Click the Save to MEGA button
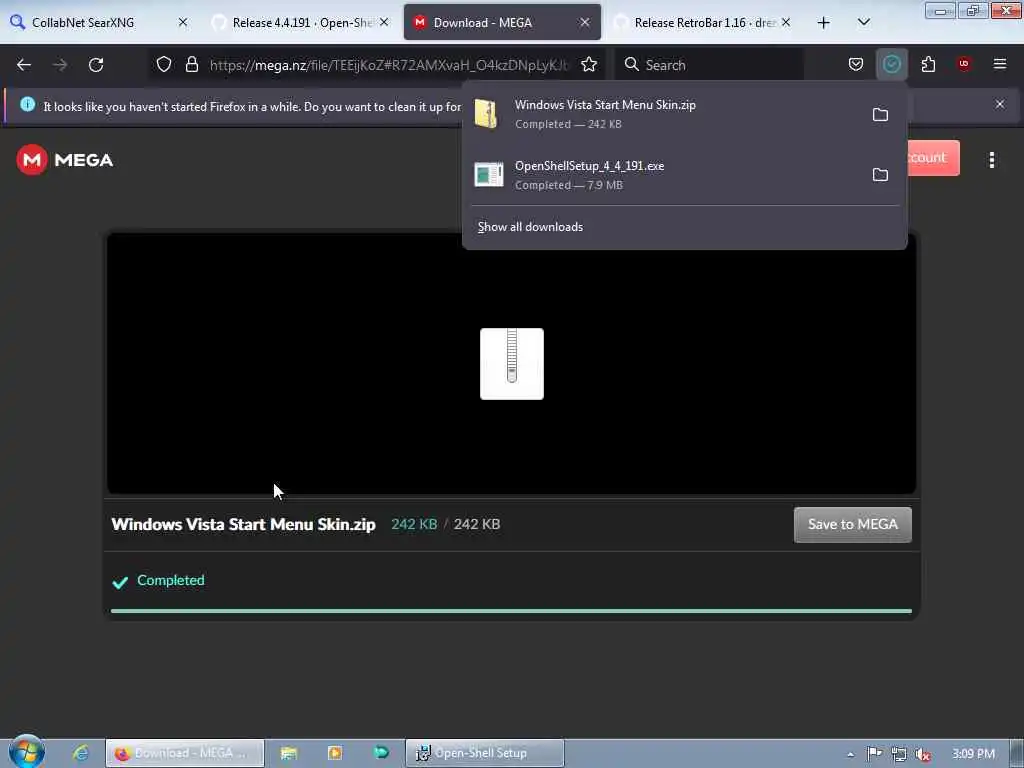 coord(852,524)
